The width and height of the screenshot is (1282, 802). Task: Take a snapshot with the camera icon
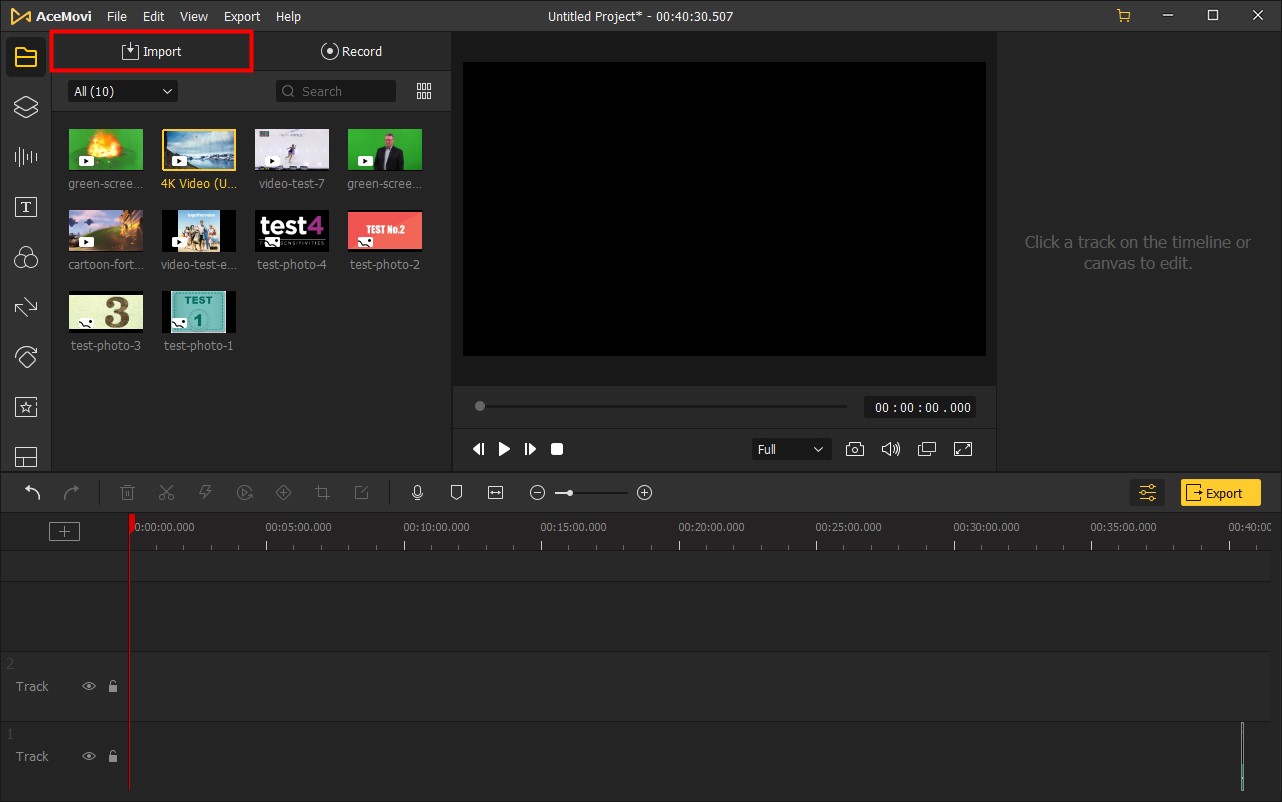tap(855, 449)
